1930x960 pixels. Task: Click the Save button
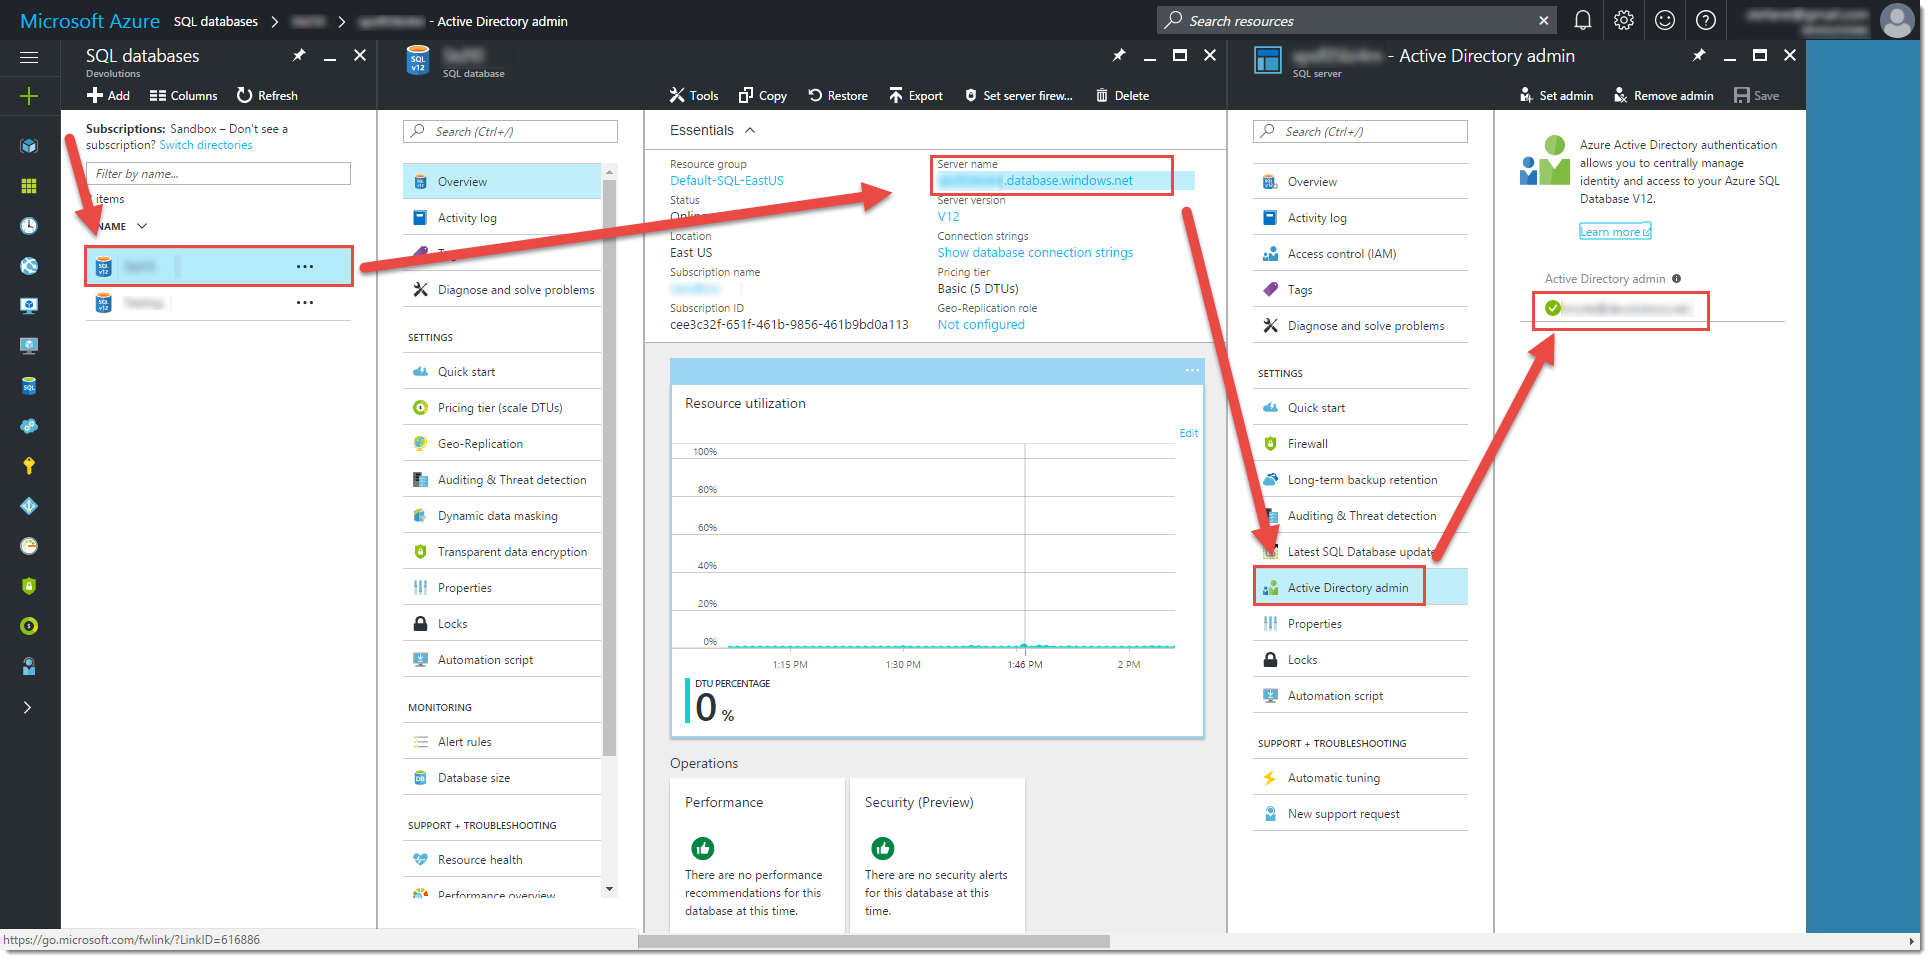(x=1757, y=96)
